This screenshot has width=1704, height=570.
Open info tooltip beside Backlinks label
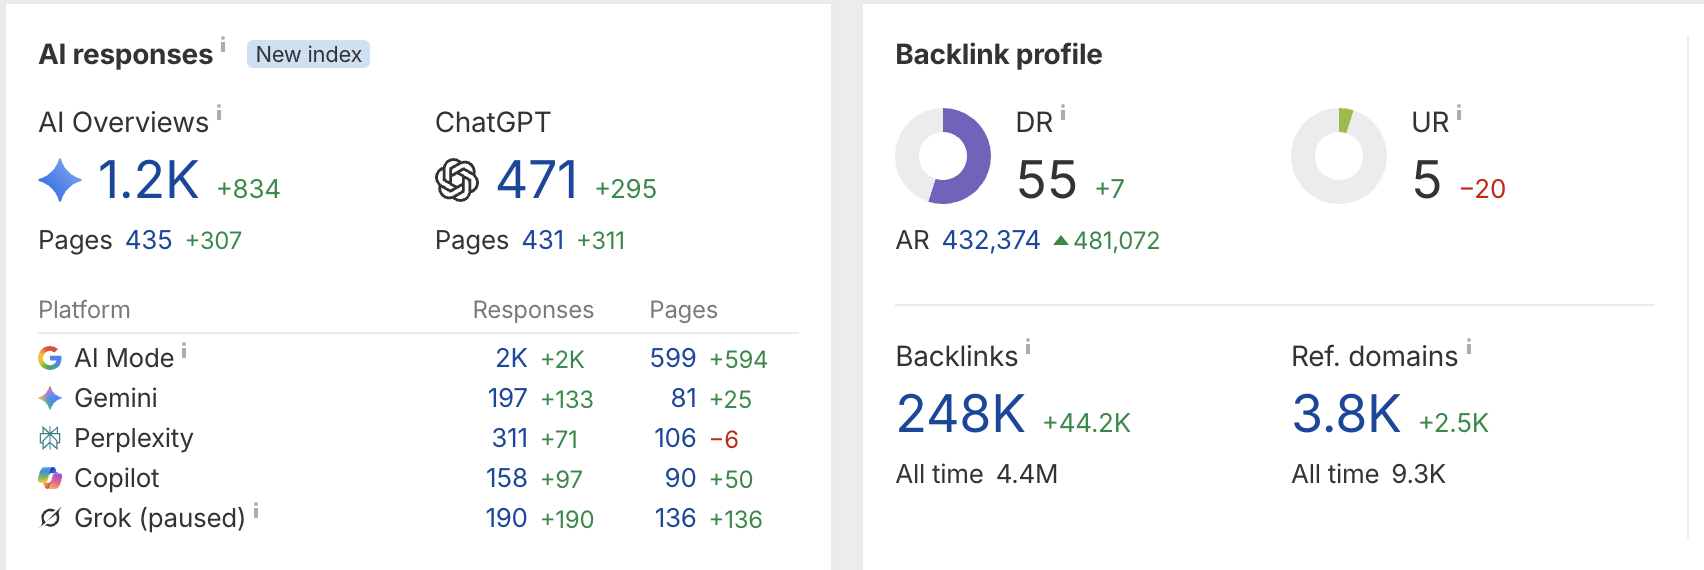1028,347
